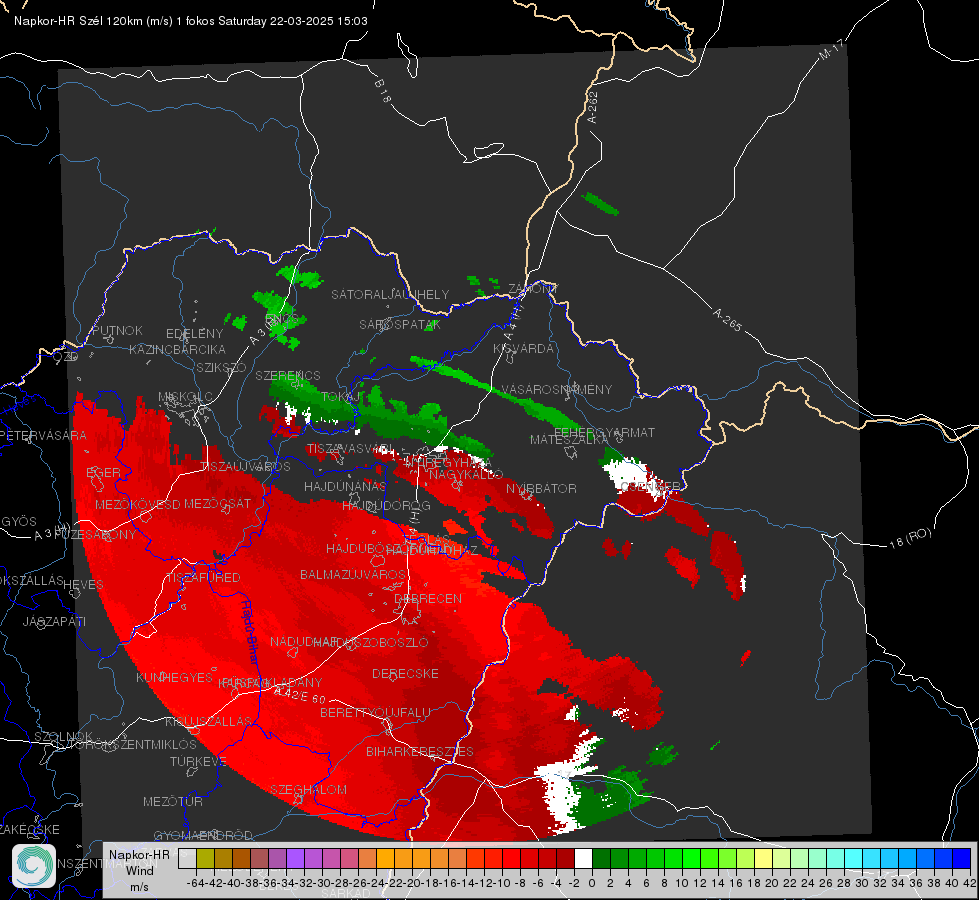Click the EGER city label
Viewport: 979px width, 900px height.
[103, 473]
